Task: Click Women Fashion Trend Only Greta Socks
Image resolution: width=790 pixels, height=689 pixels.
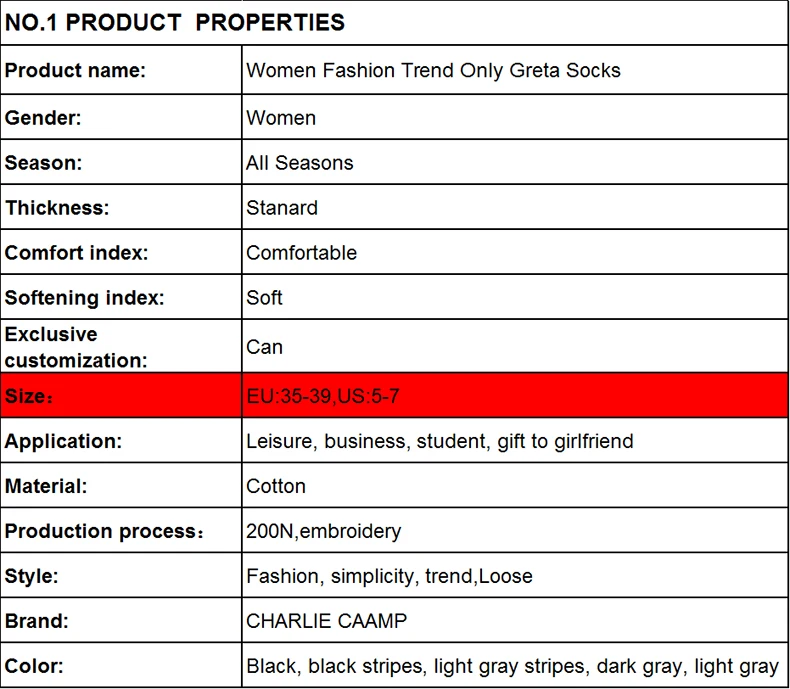Action: point(433,71)
